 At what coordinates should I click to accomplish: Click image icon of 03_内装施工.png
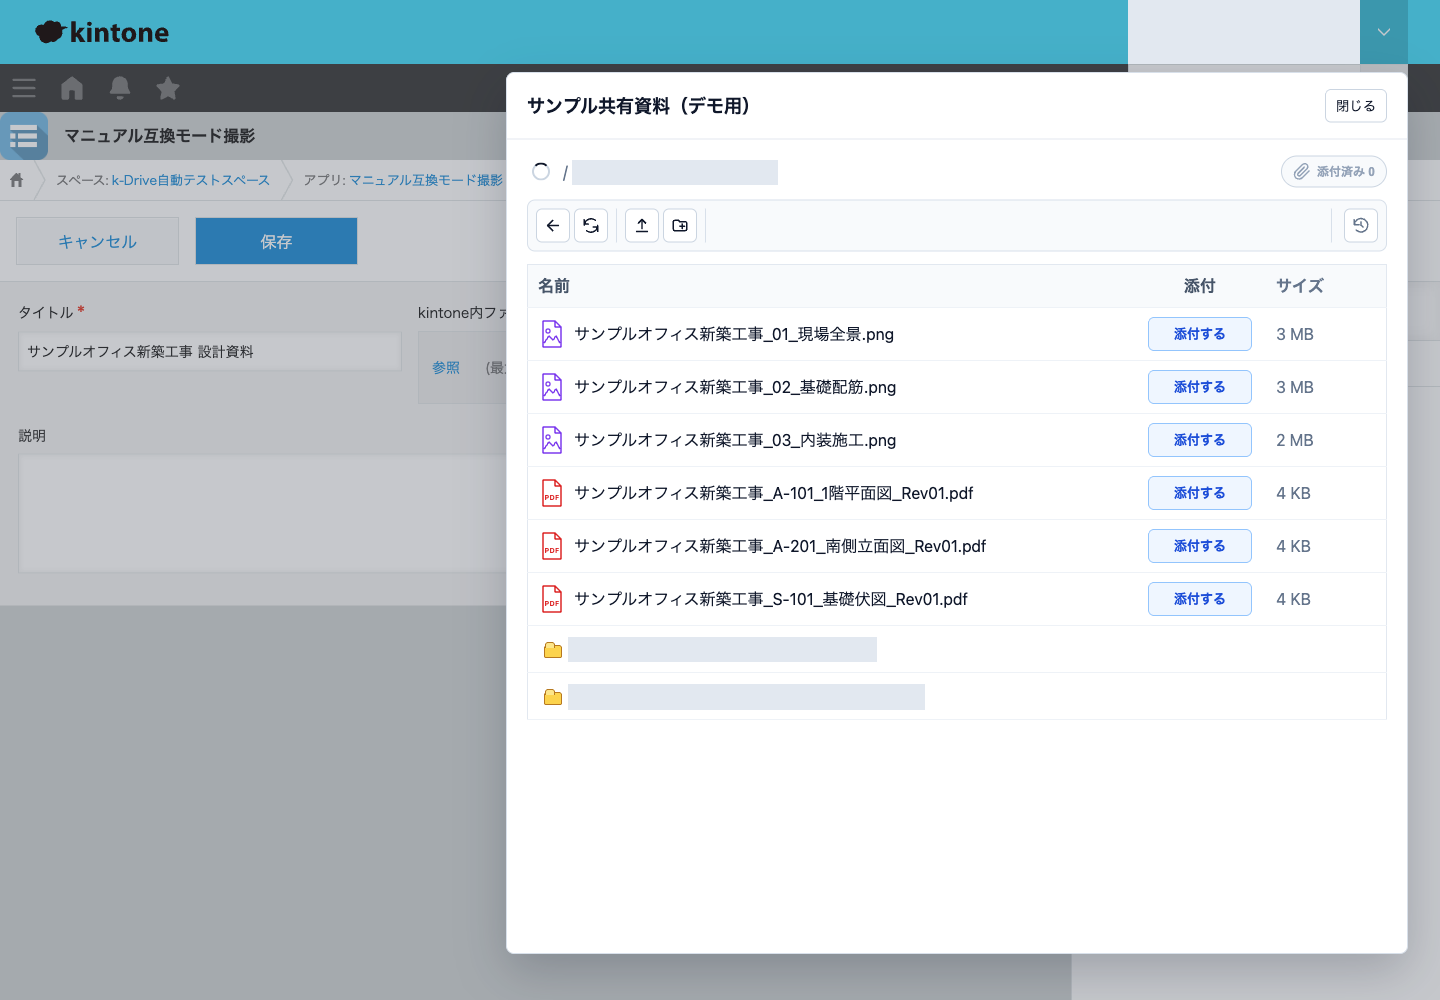[x=552, y=440]
